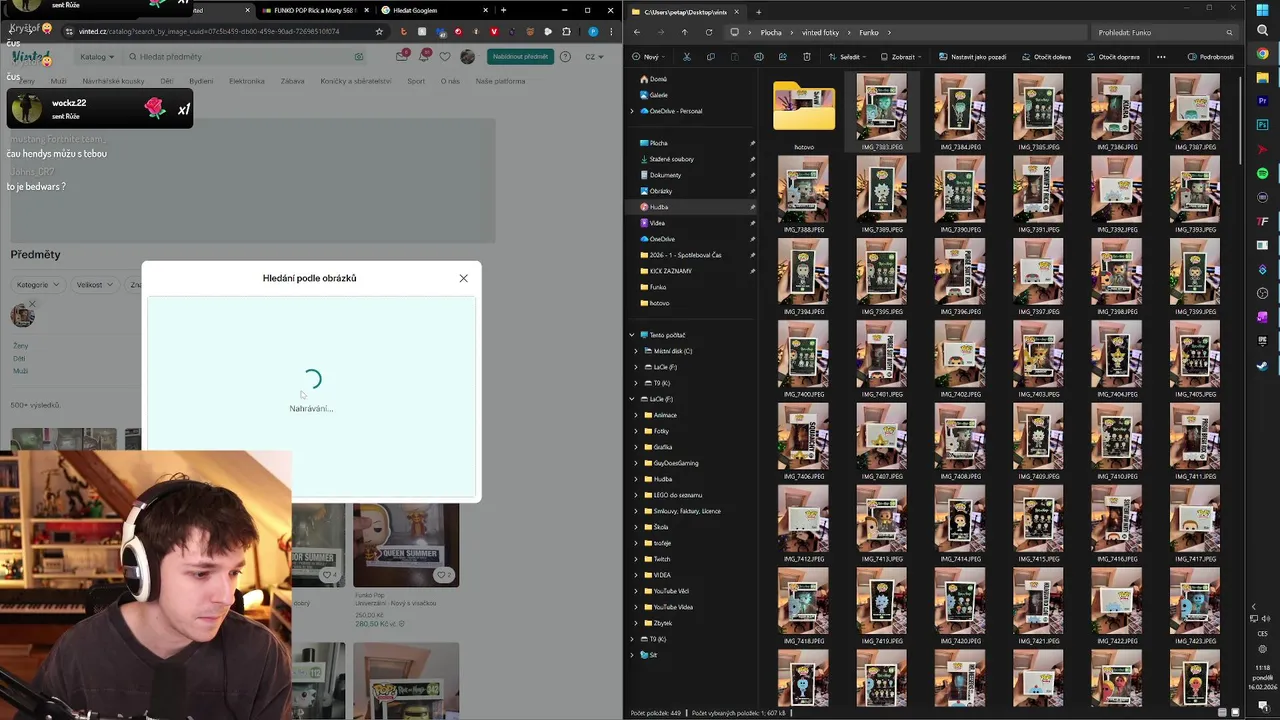The width and height of the screenshot is (1280, 720).
Task: Expand the Animace folder node
Action: point(636,415)
